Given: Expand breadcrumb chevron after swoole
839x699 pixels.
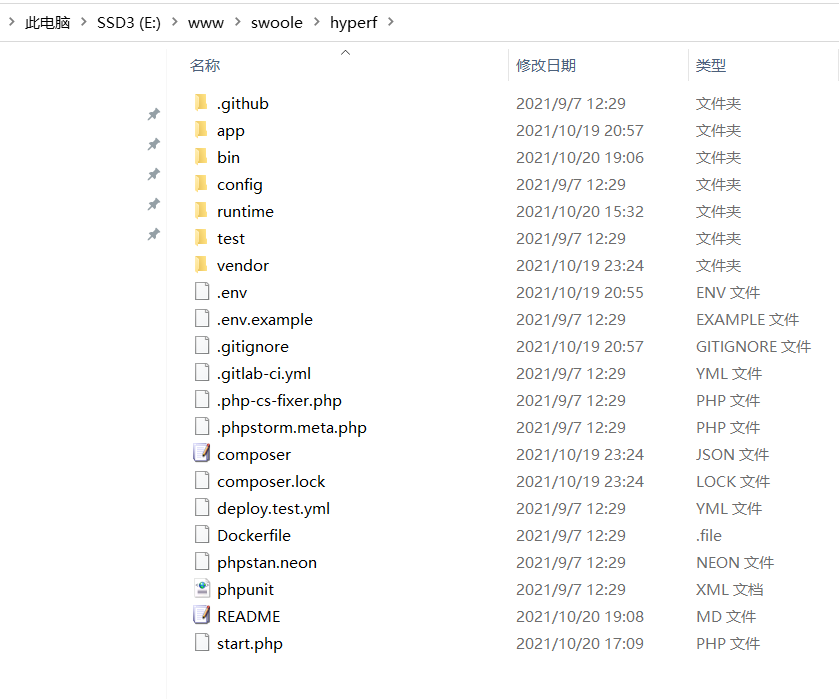Looking at the screenshot, I should tap(316, 22).
